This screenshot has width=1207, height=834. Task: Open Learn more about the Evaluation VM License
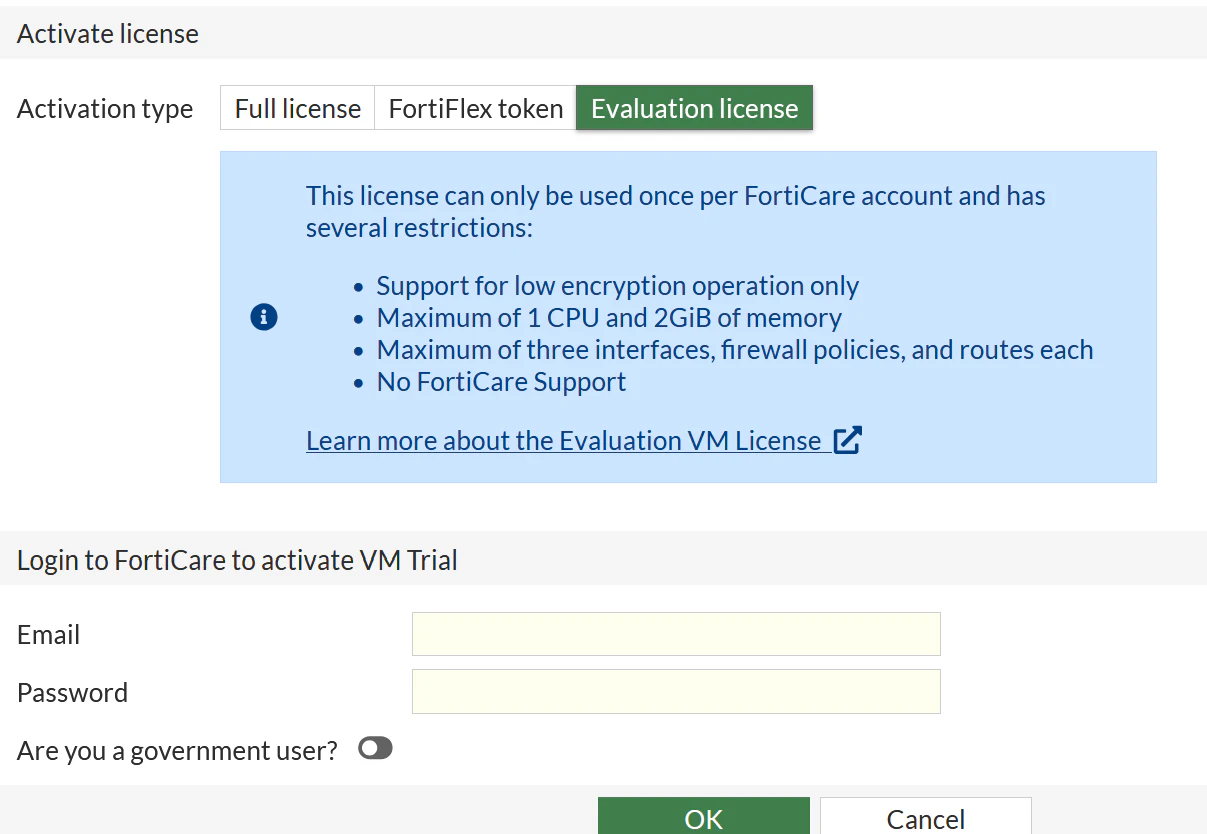(x=564, y=440)
